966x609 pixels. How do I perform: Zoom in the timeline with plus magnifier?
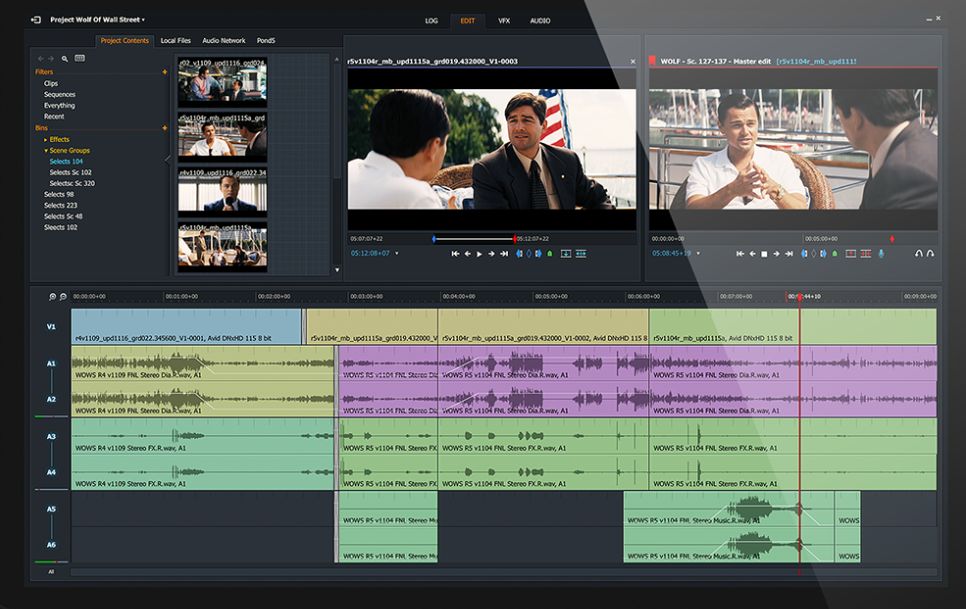[52, 297]
